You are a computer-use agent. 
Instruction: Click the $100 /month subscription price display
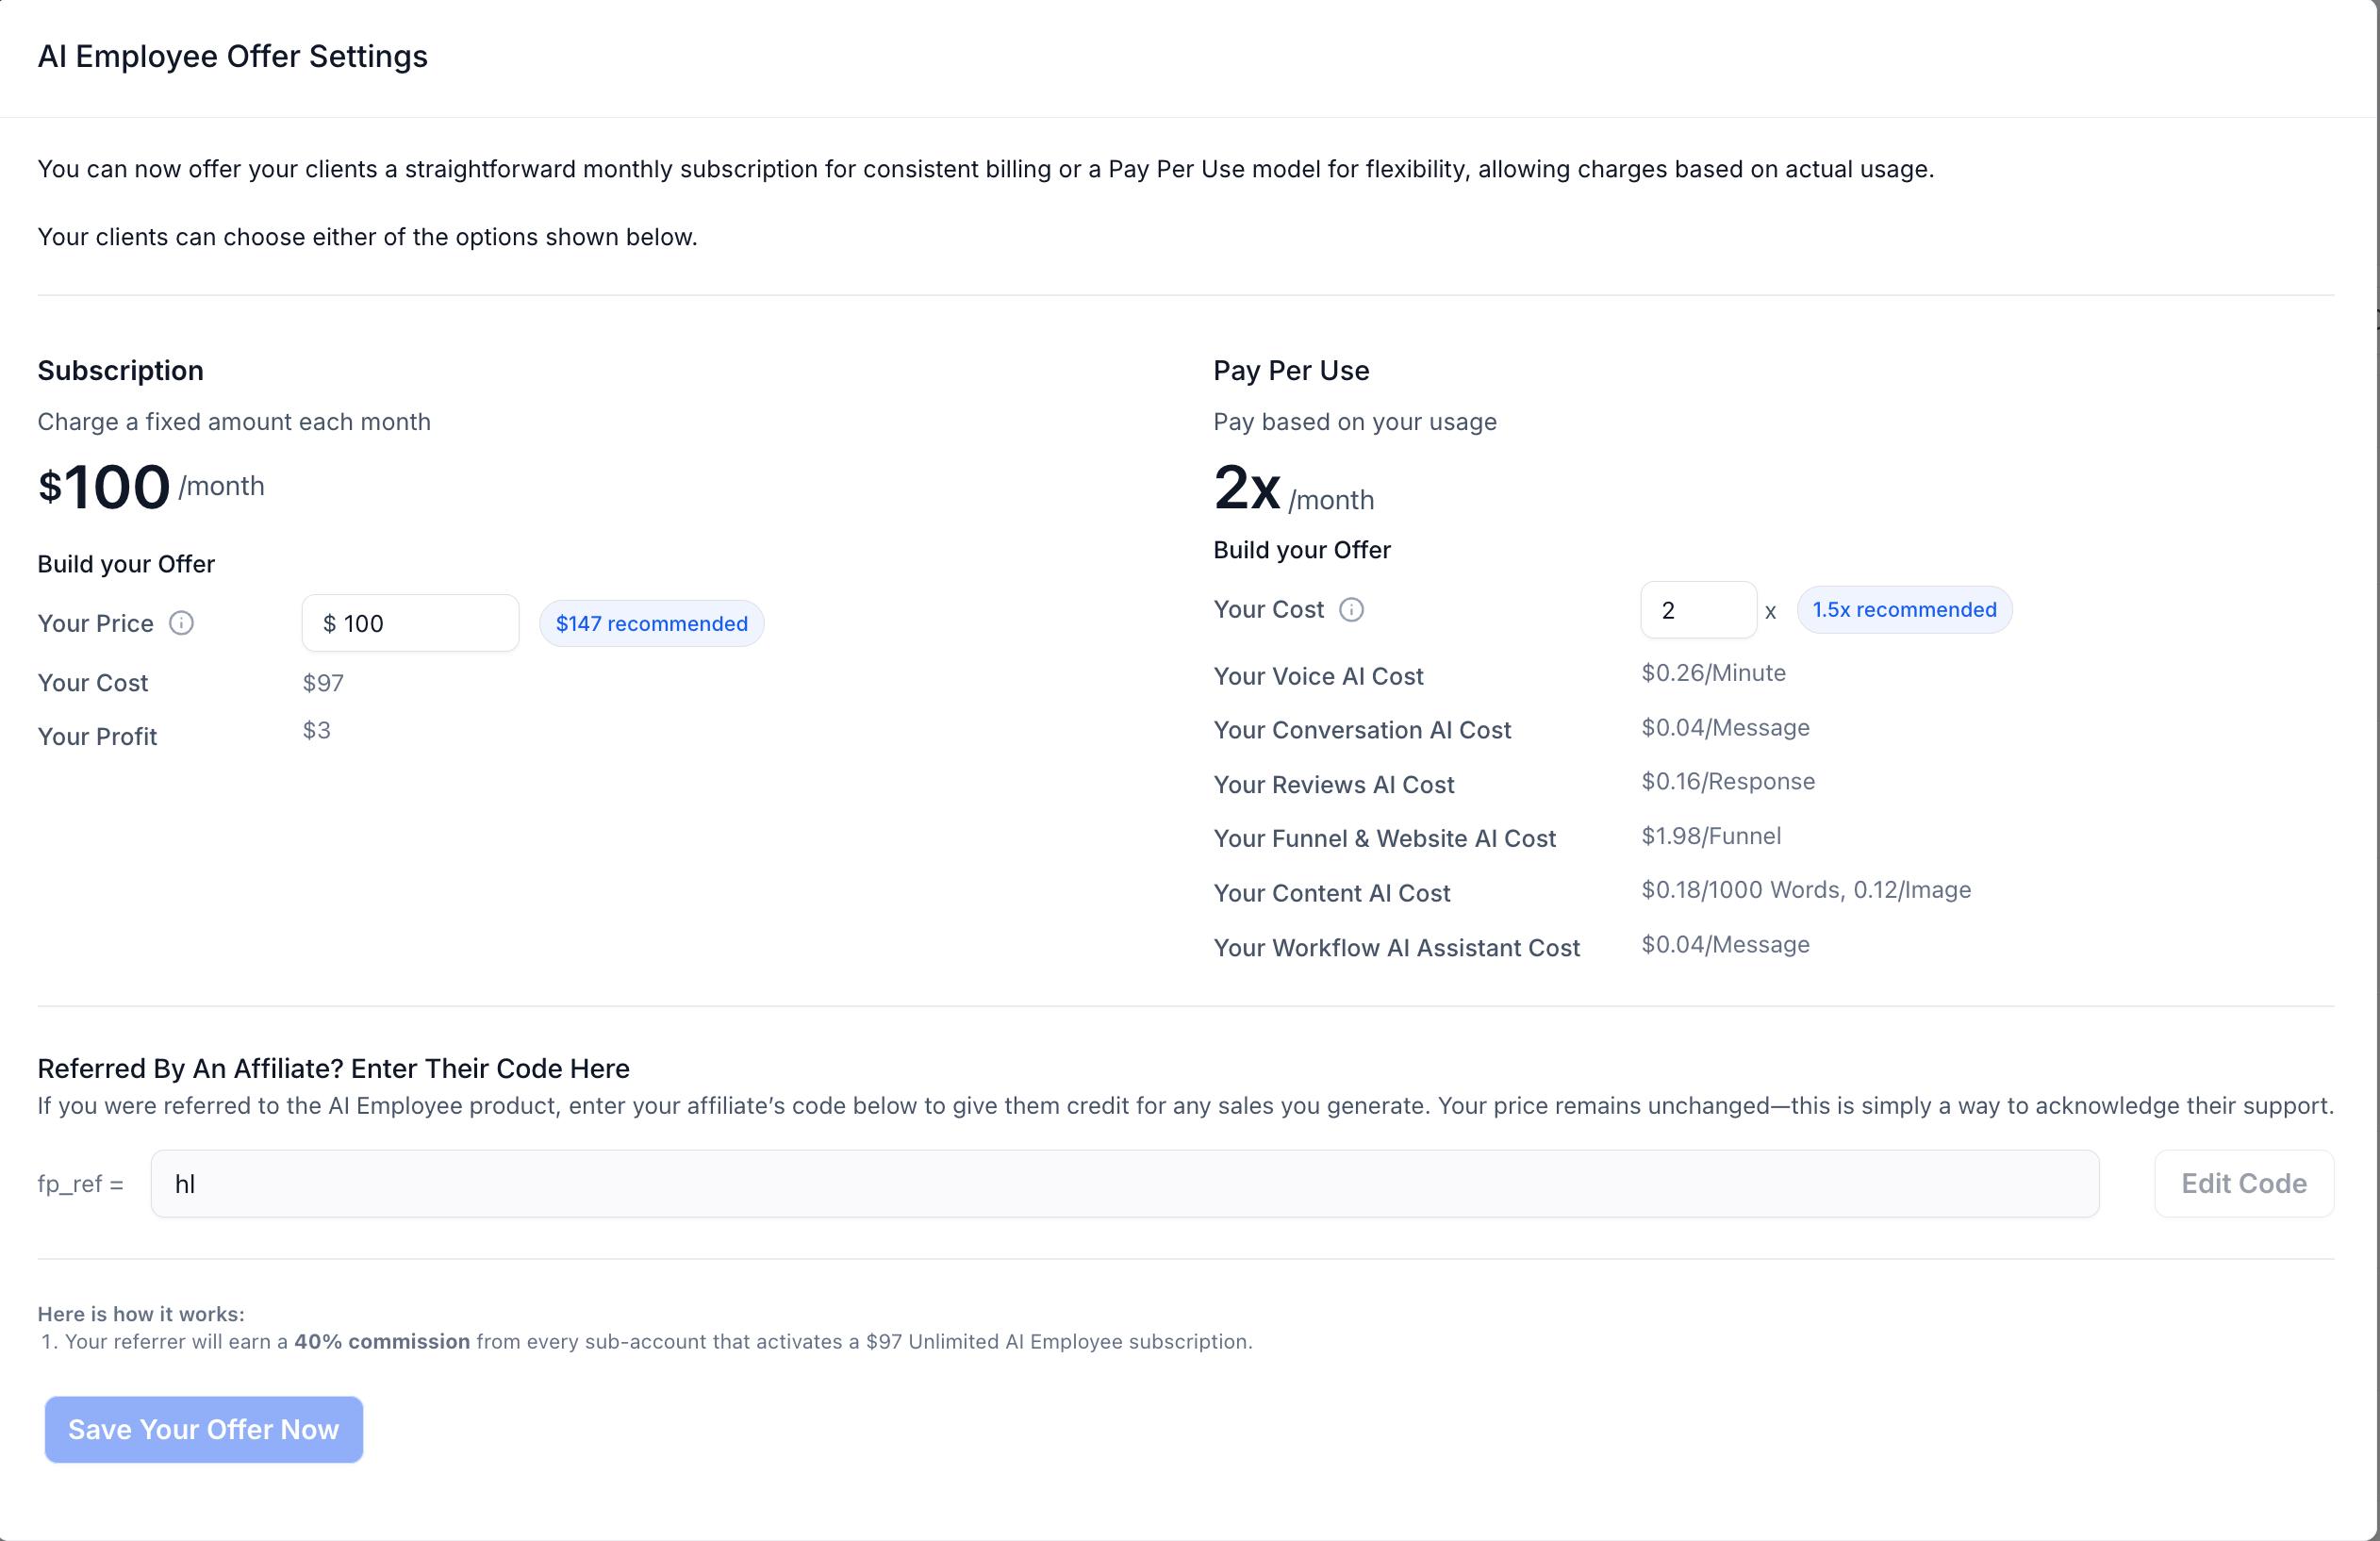[150, 486]
